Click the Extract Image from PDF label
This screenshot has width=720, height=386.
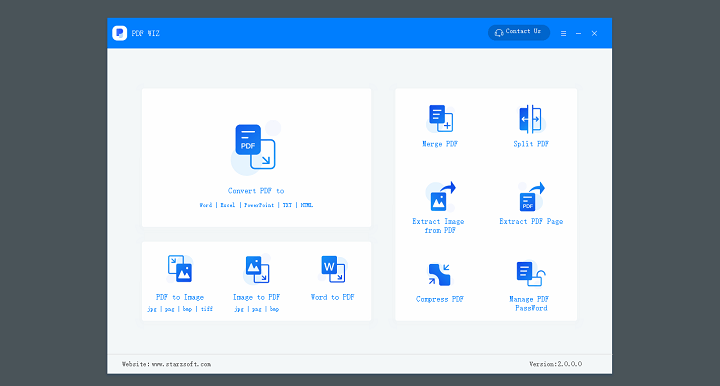(x=438, y=226)
